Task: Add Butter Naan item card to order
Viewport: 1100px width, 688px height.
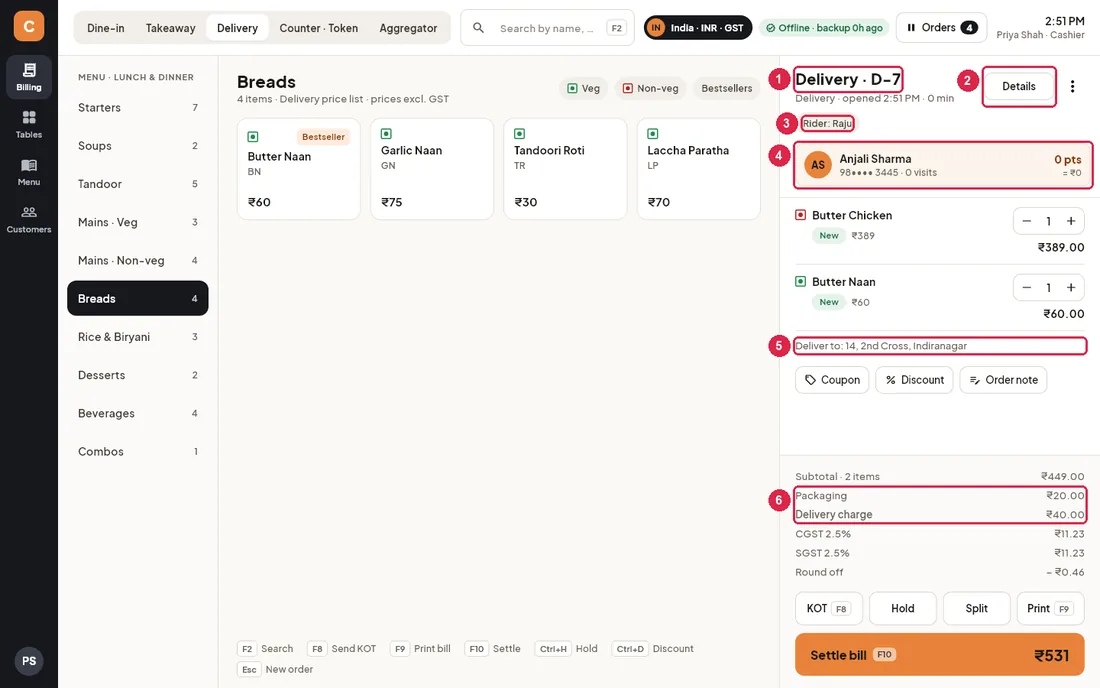Action: [299, 169]
